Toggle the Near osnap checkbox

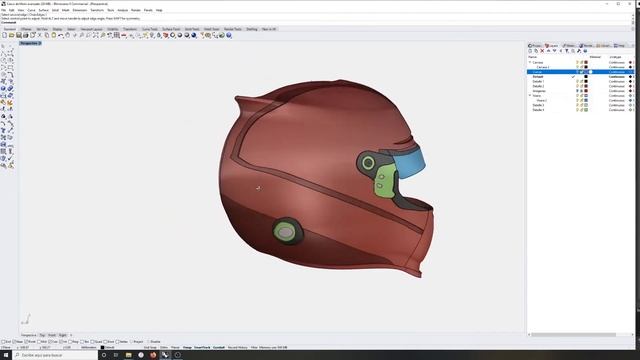(14, 342)
